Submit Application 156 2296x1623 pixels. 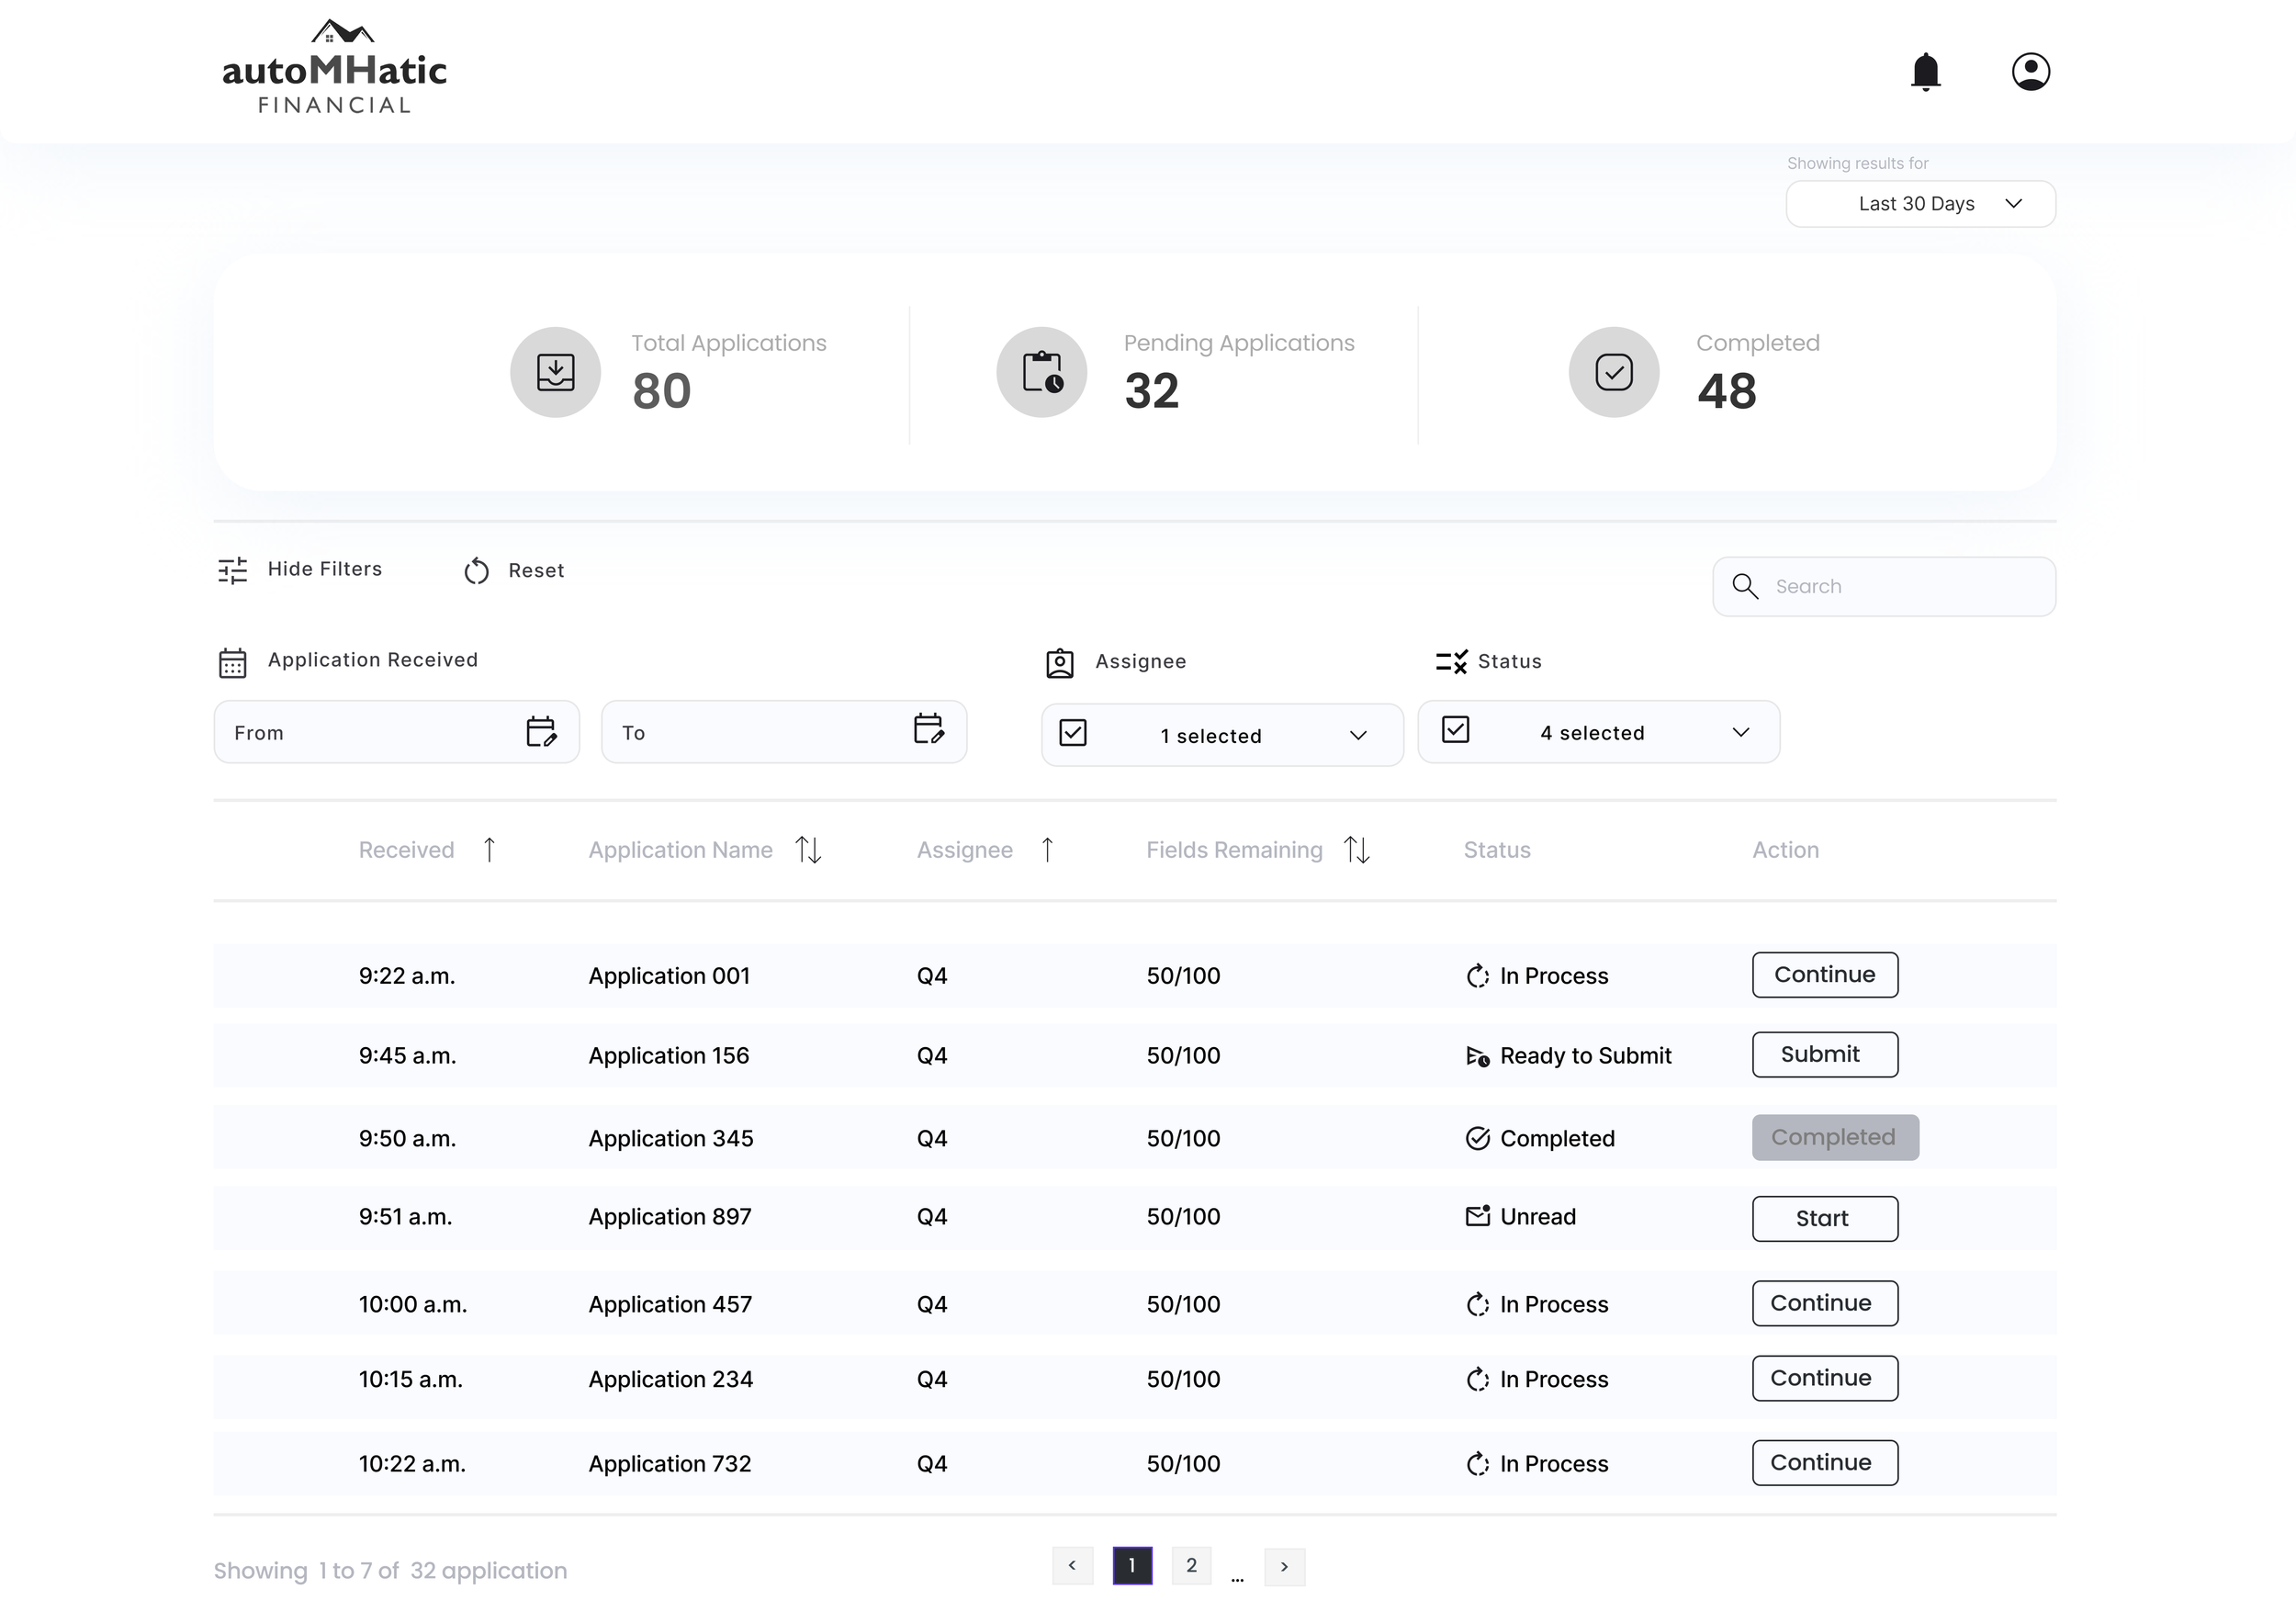(x=1825, y=1055)
